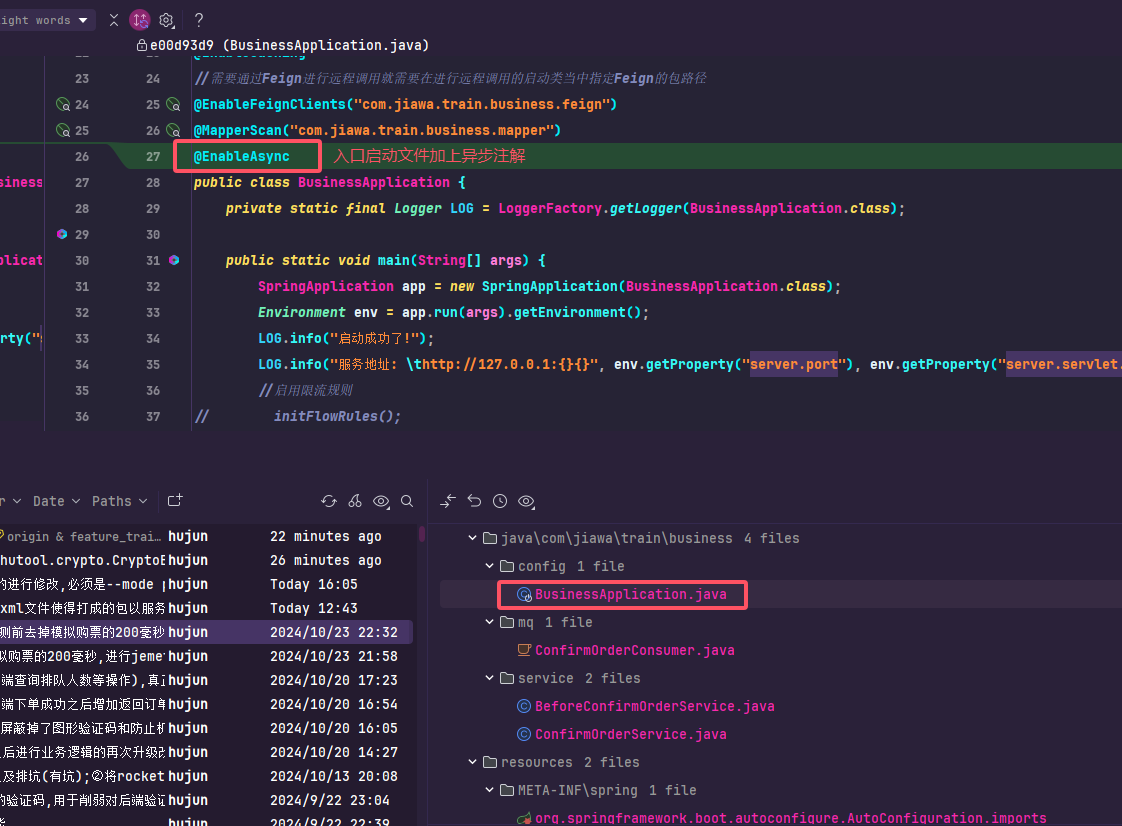1122x826 pixels.
Task: Click the @EnableAsync annotation text
Action: tap(242, 156)
